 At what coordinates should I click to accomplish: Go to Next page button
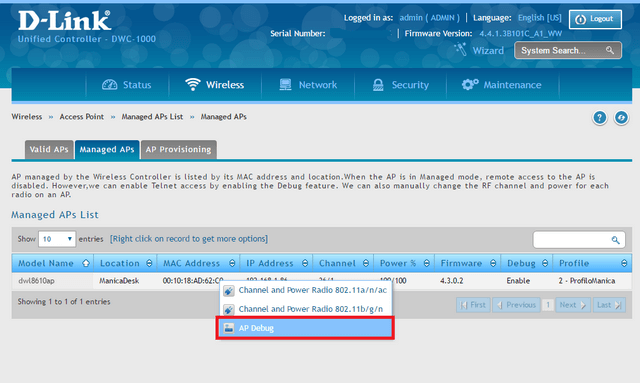tap(573, 305)
